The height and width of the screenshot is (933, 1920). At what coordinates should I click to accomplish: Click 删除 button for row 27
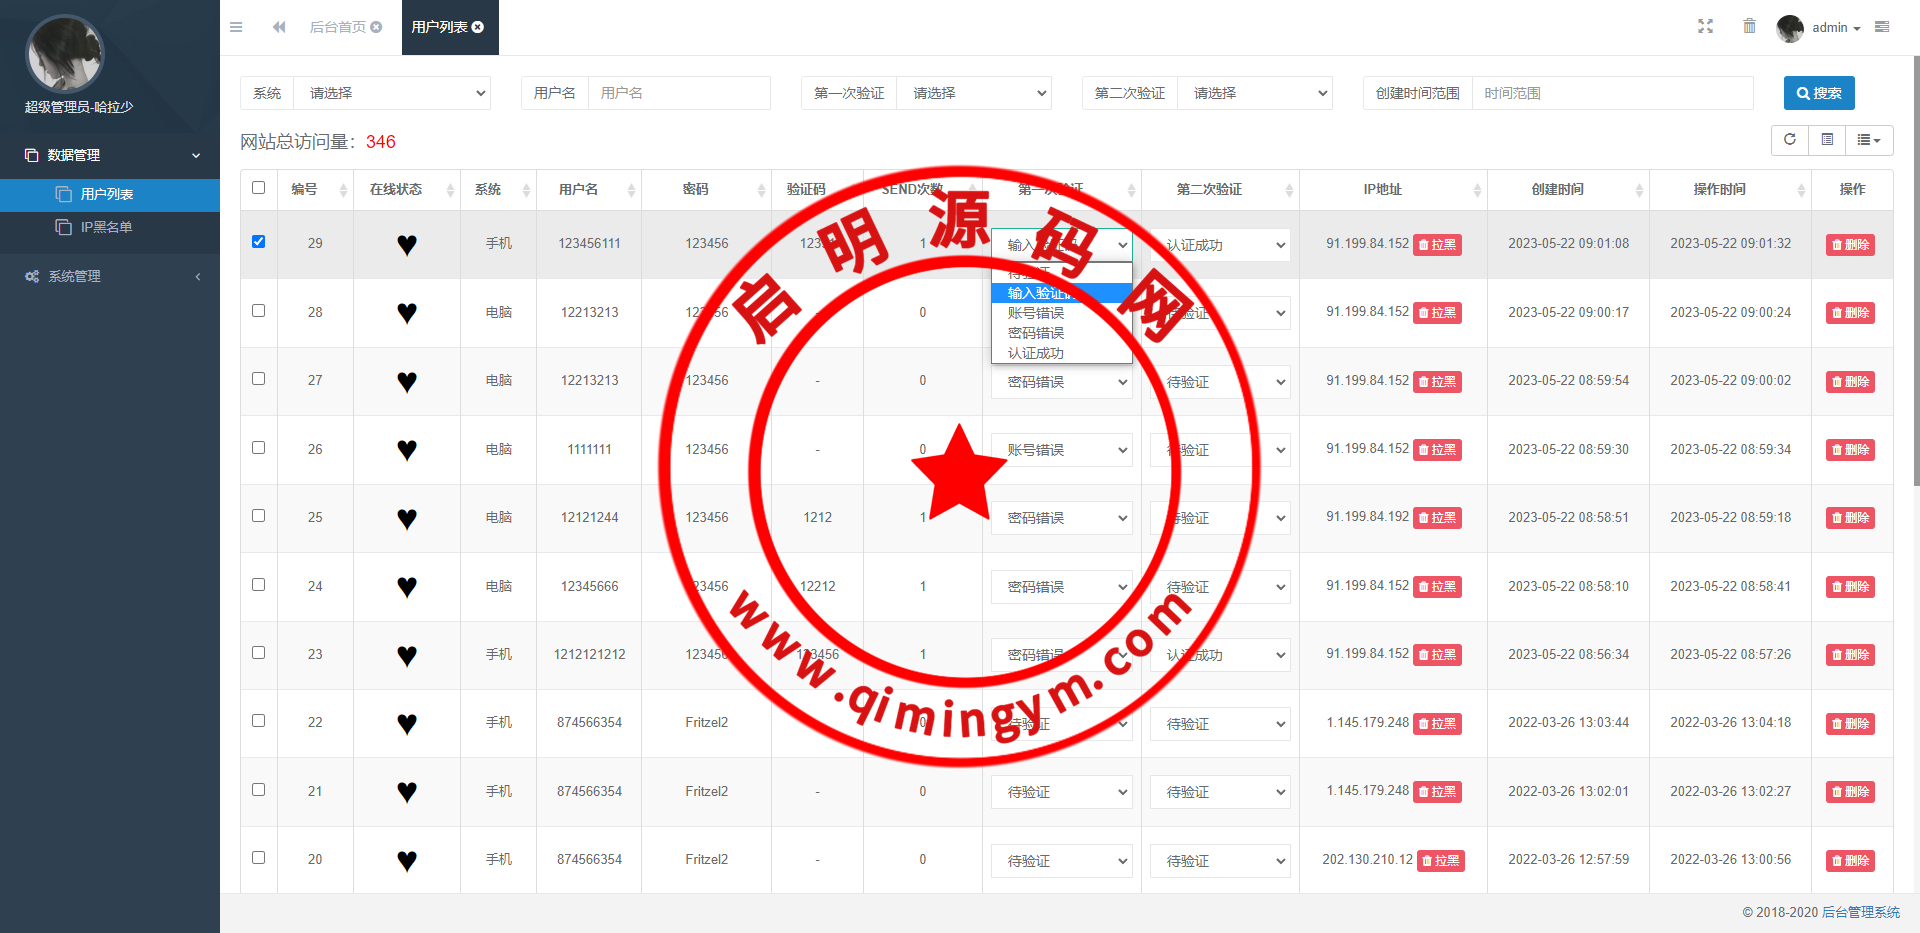click(x=1849, y=382)
